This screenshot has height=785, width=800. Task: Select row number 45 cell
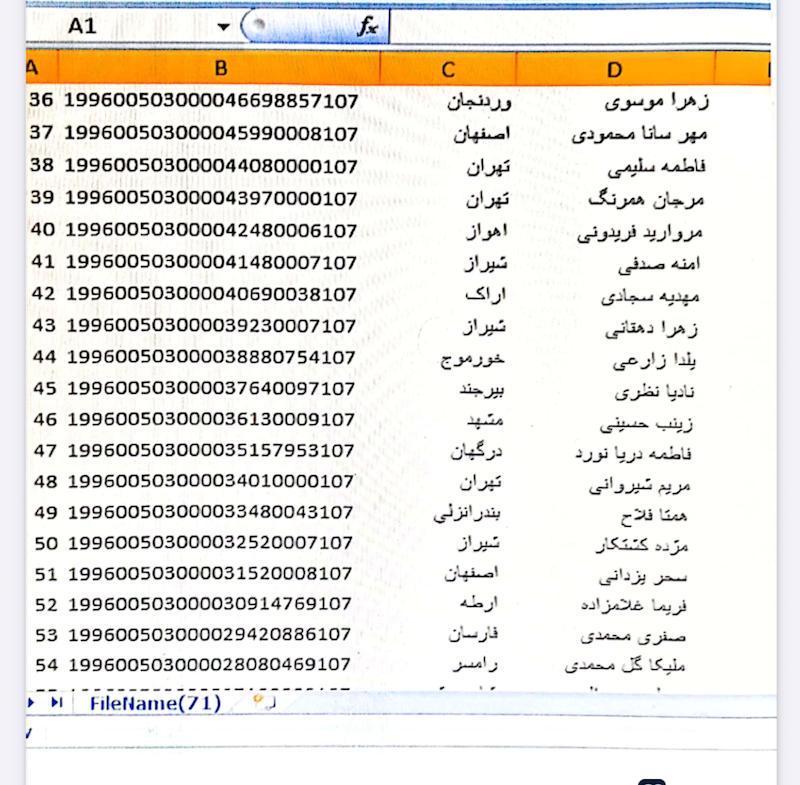[x=45, y=389]
